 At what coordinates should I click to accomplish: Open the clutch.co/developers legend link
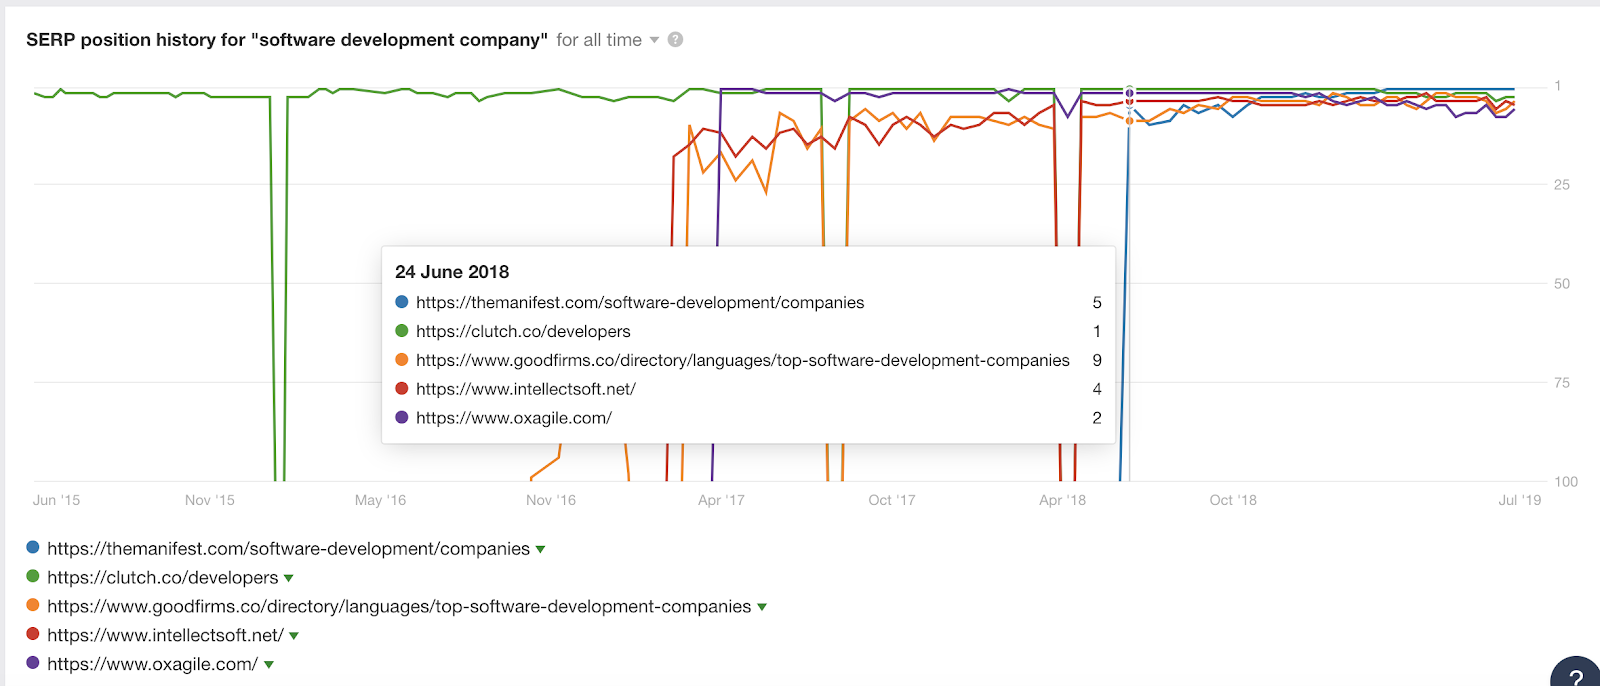click(x=162, y=578)
